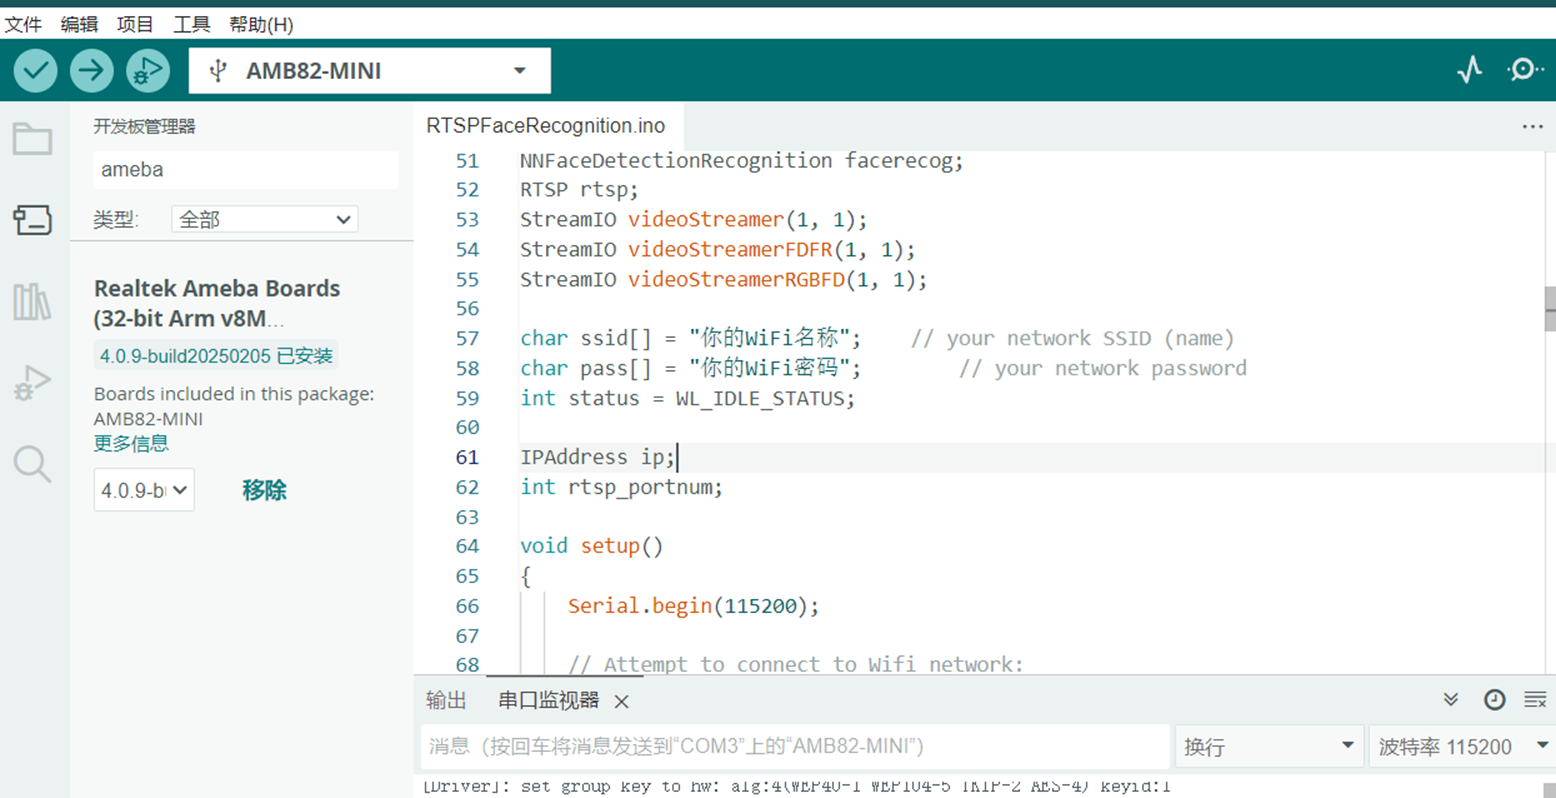This screenshot has width=1556, height=798.
Task: Open the 4.0.9 version dropdown
Action: [x=144, y=490]
